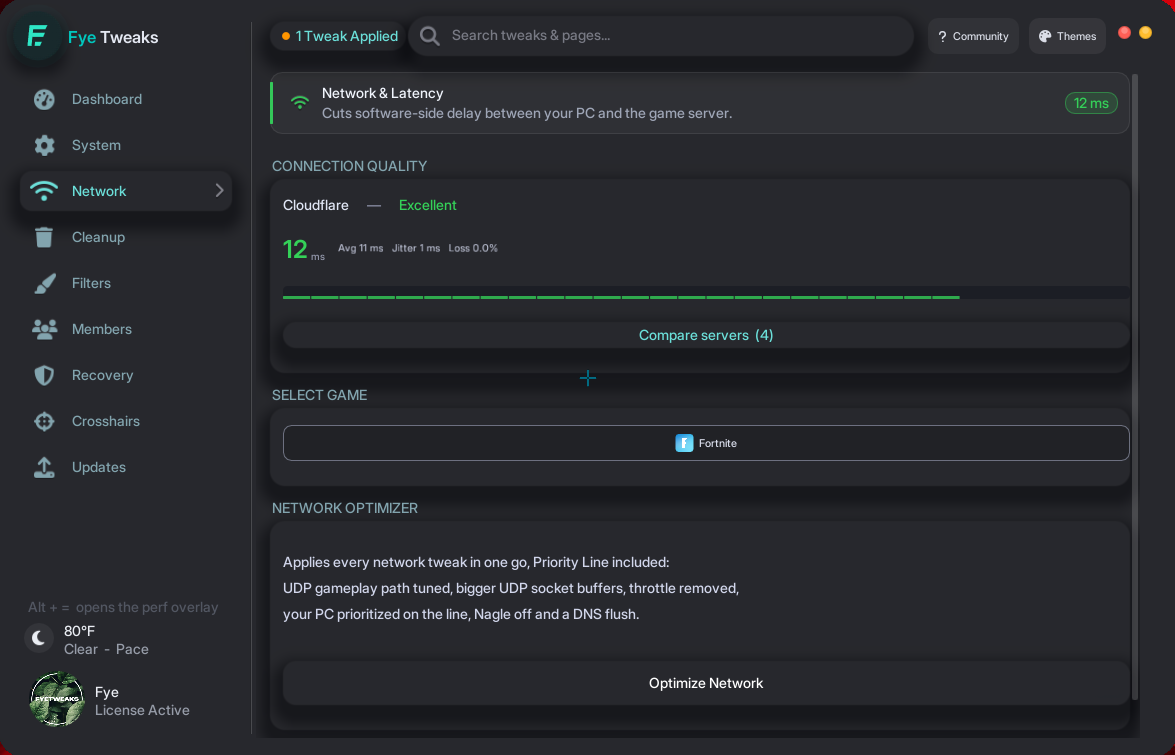Click the green wifi icon in Network & Latency header
This screenshot has height=755, width=1175.
click(x=300, y=103)
